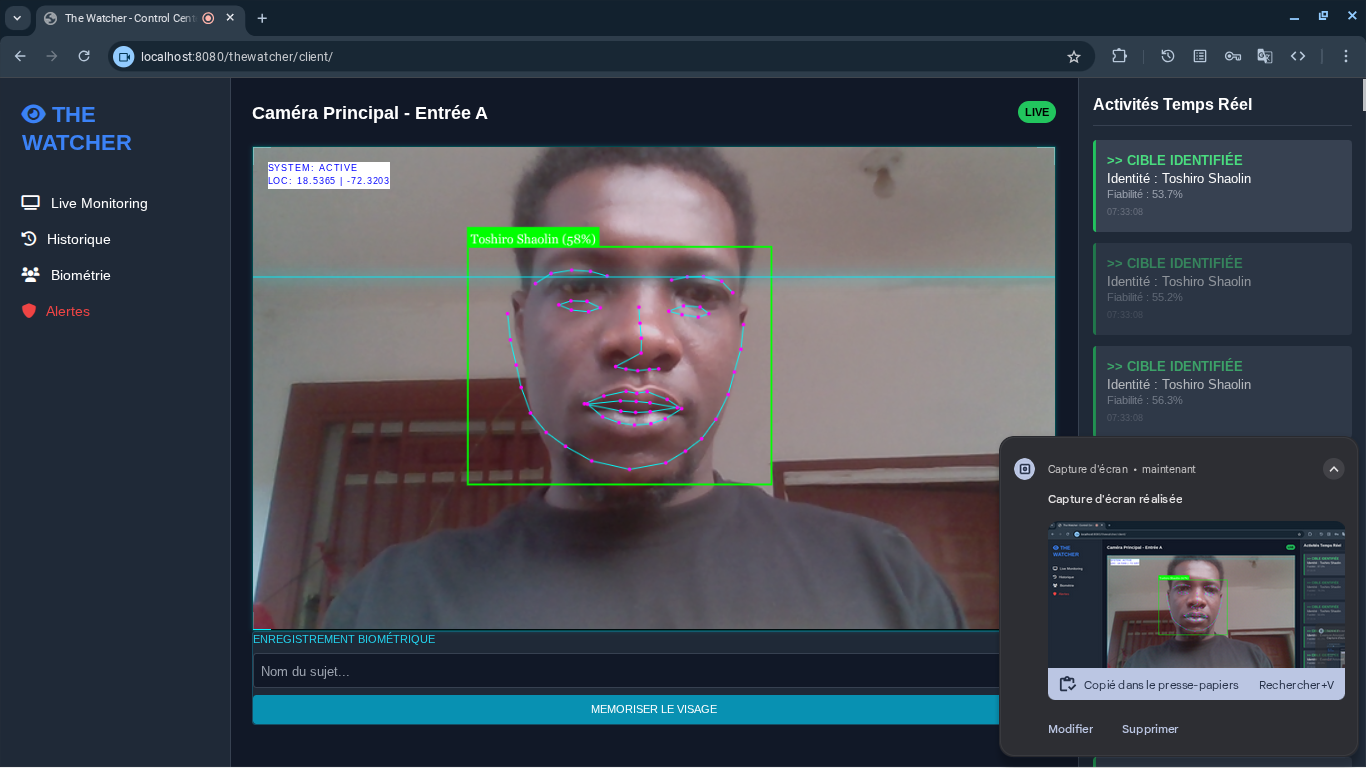Open the browser Extensions puzzle icon
Screen dimensions: 1366x768
[1119, 57]
